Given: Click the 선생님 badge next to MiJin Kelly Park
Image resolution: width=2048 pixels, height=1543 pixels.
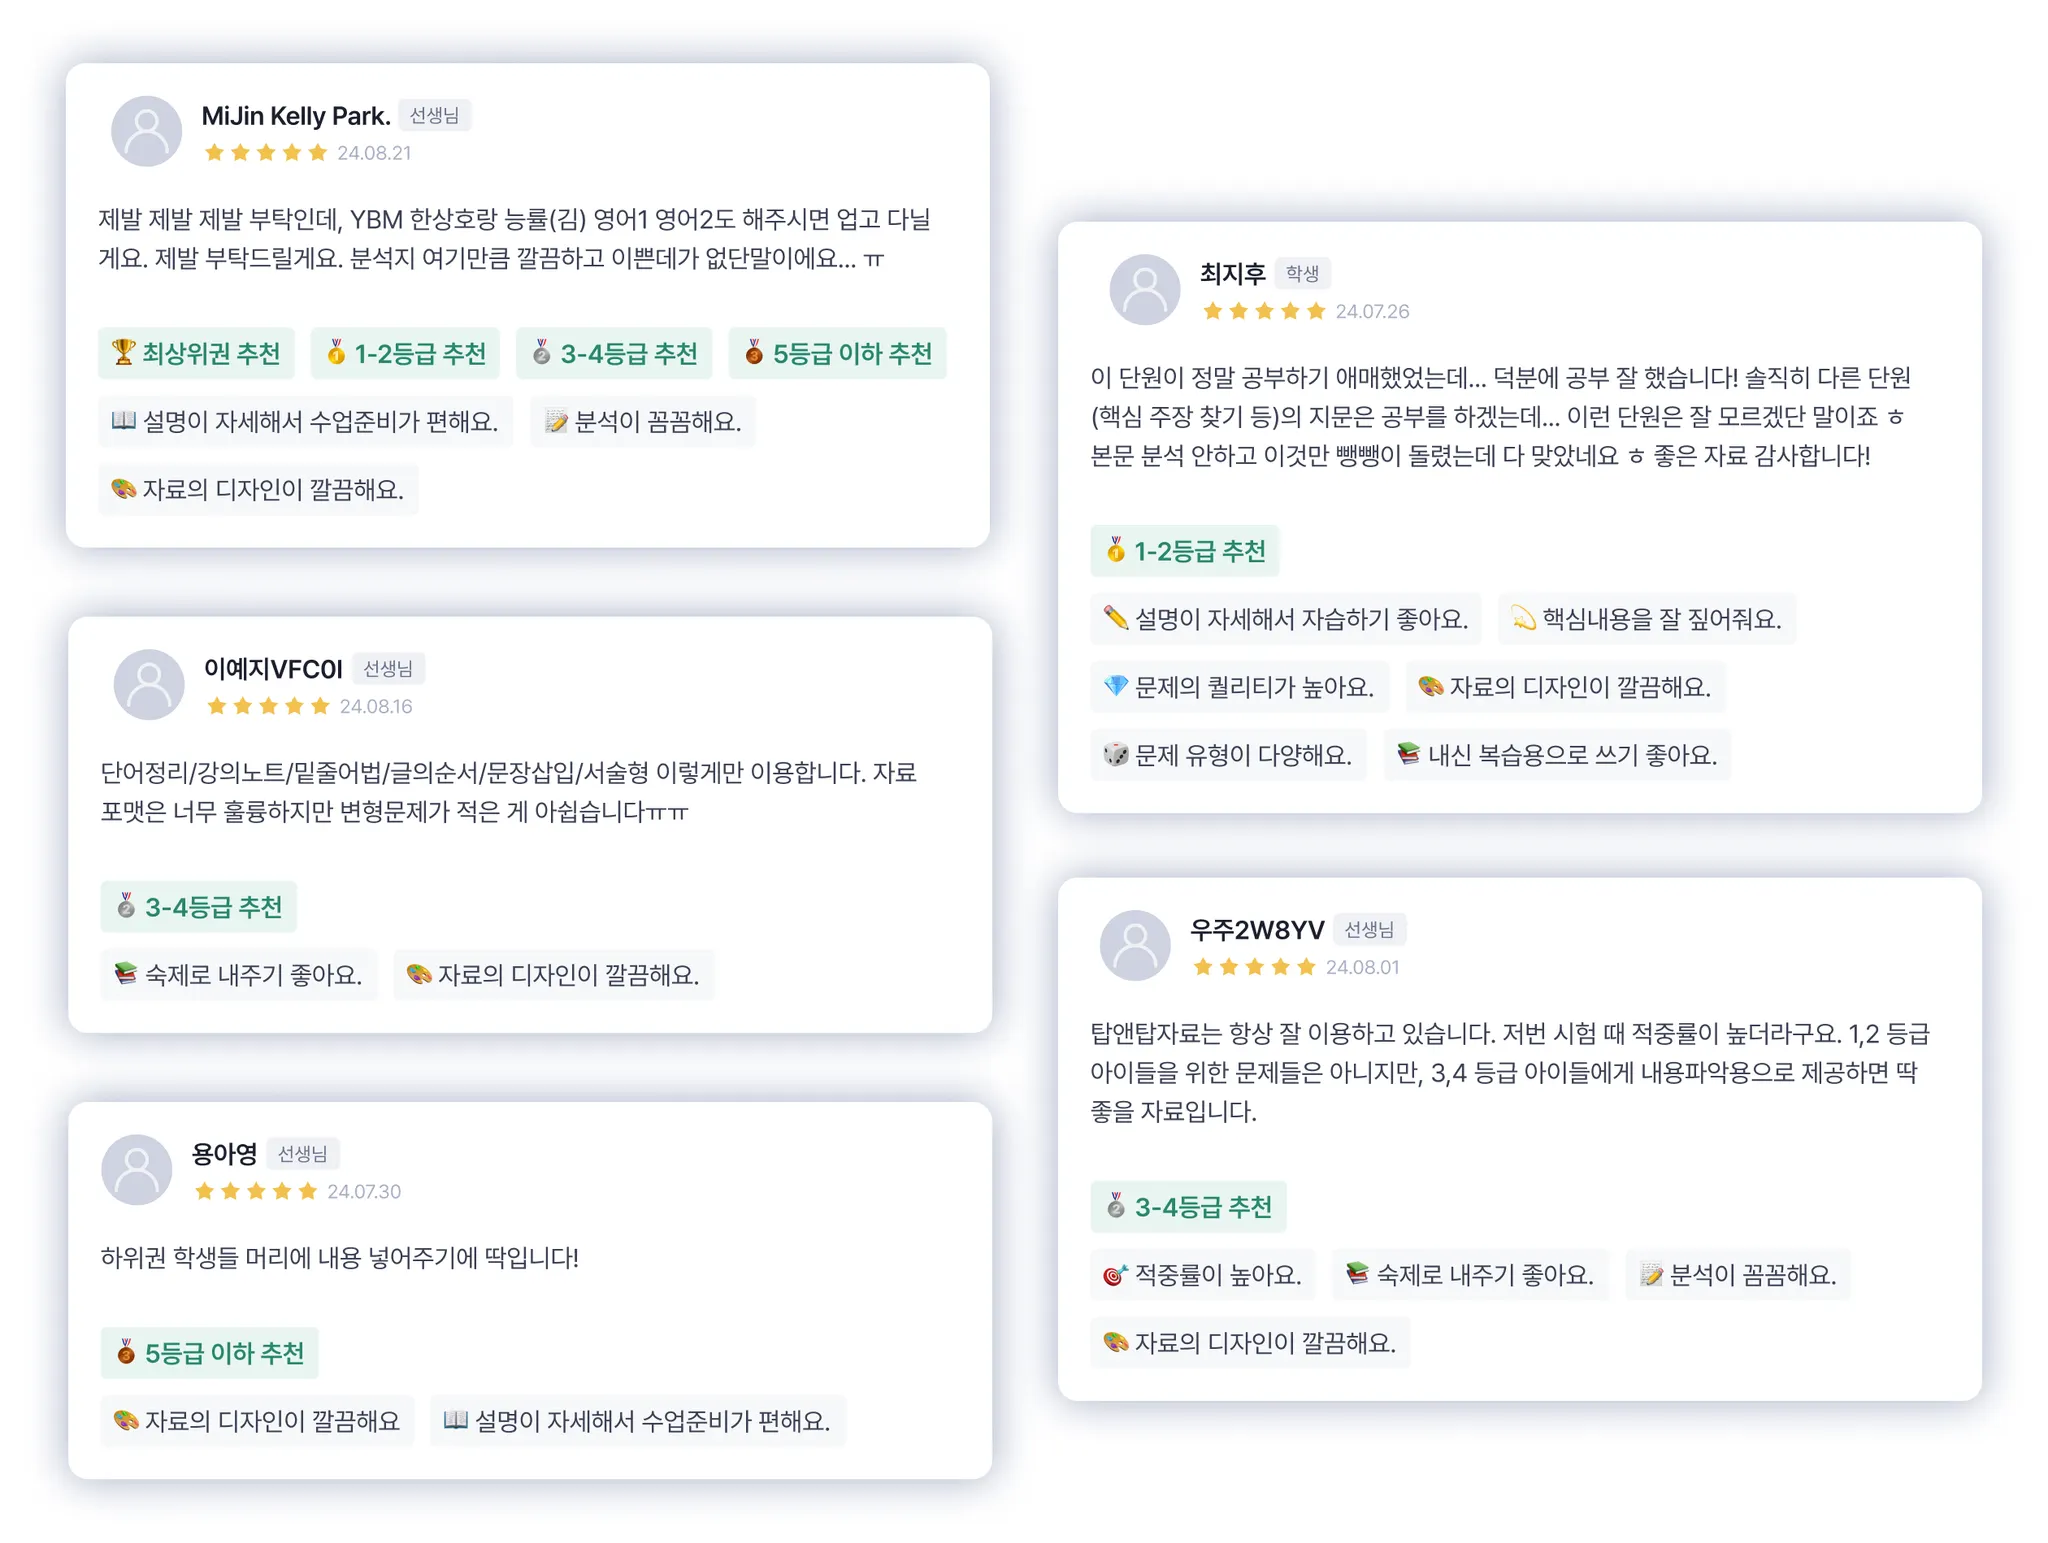Looking at the screenshot, I should (x=434, y=116).
